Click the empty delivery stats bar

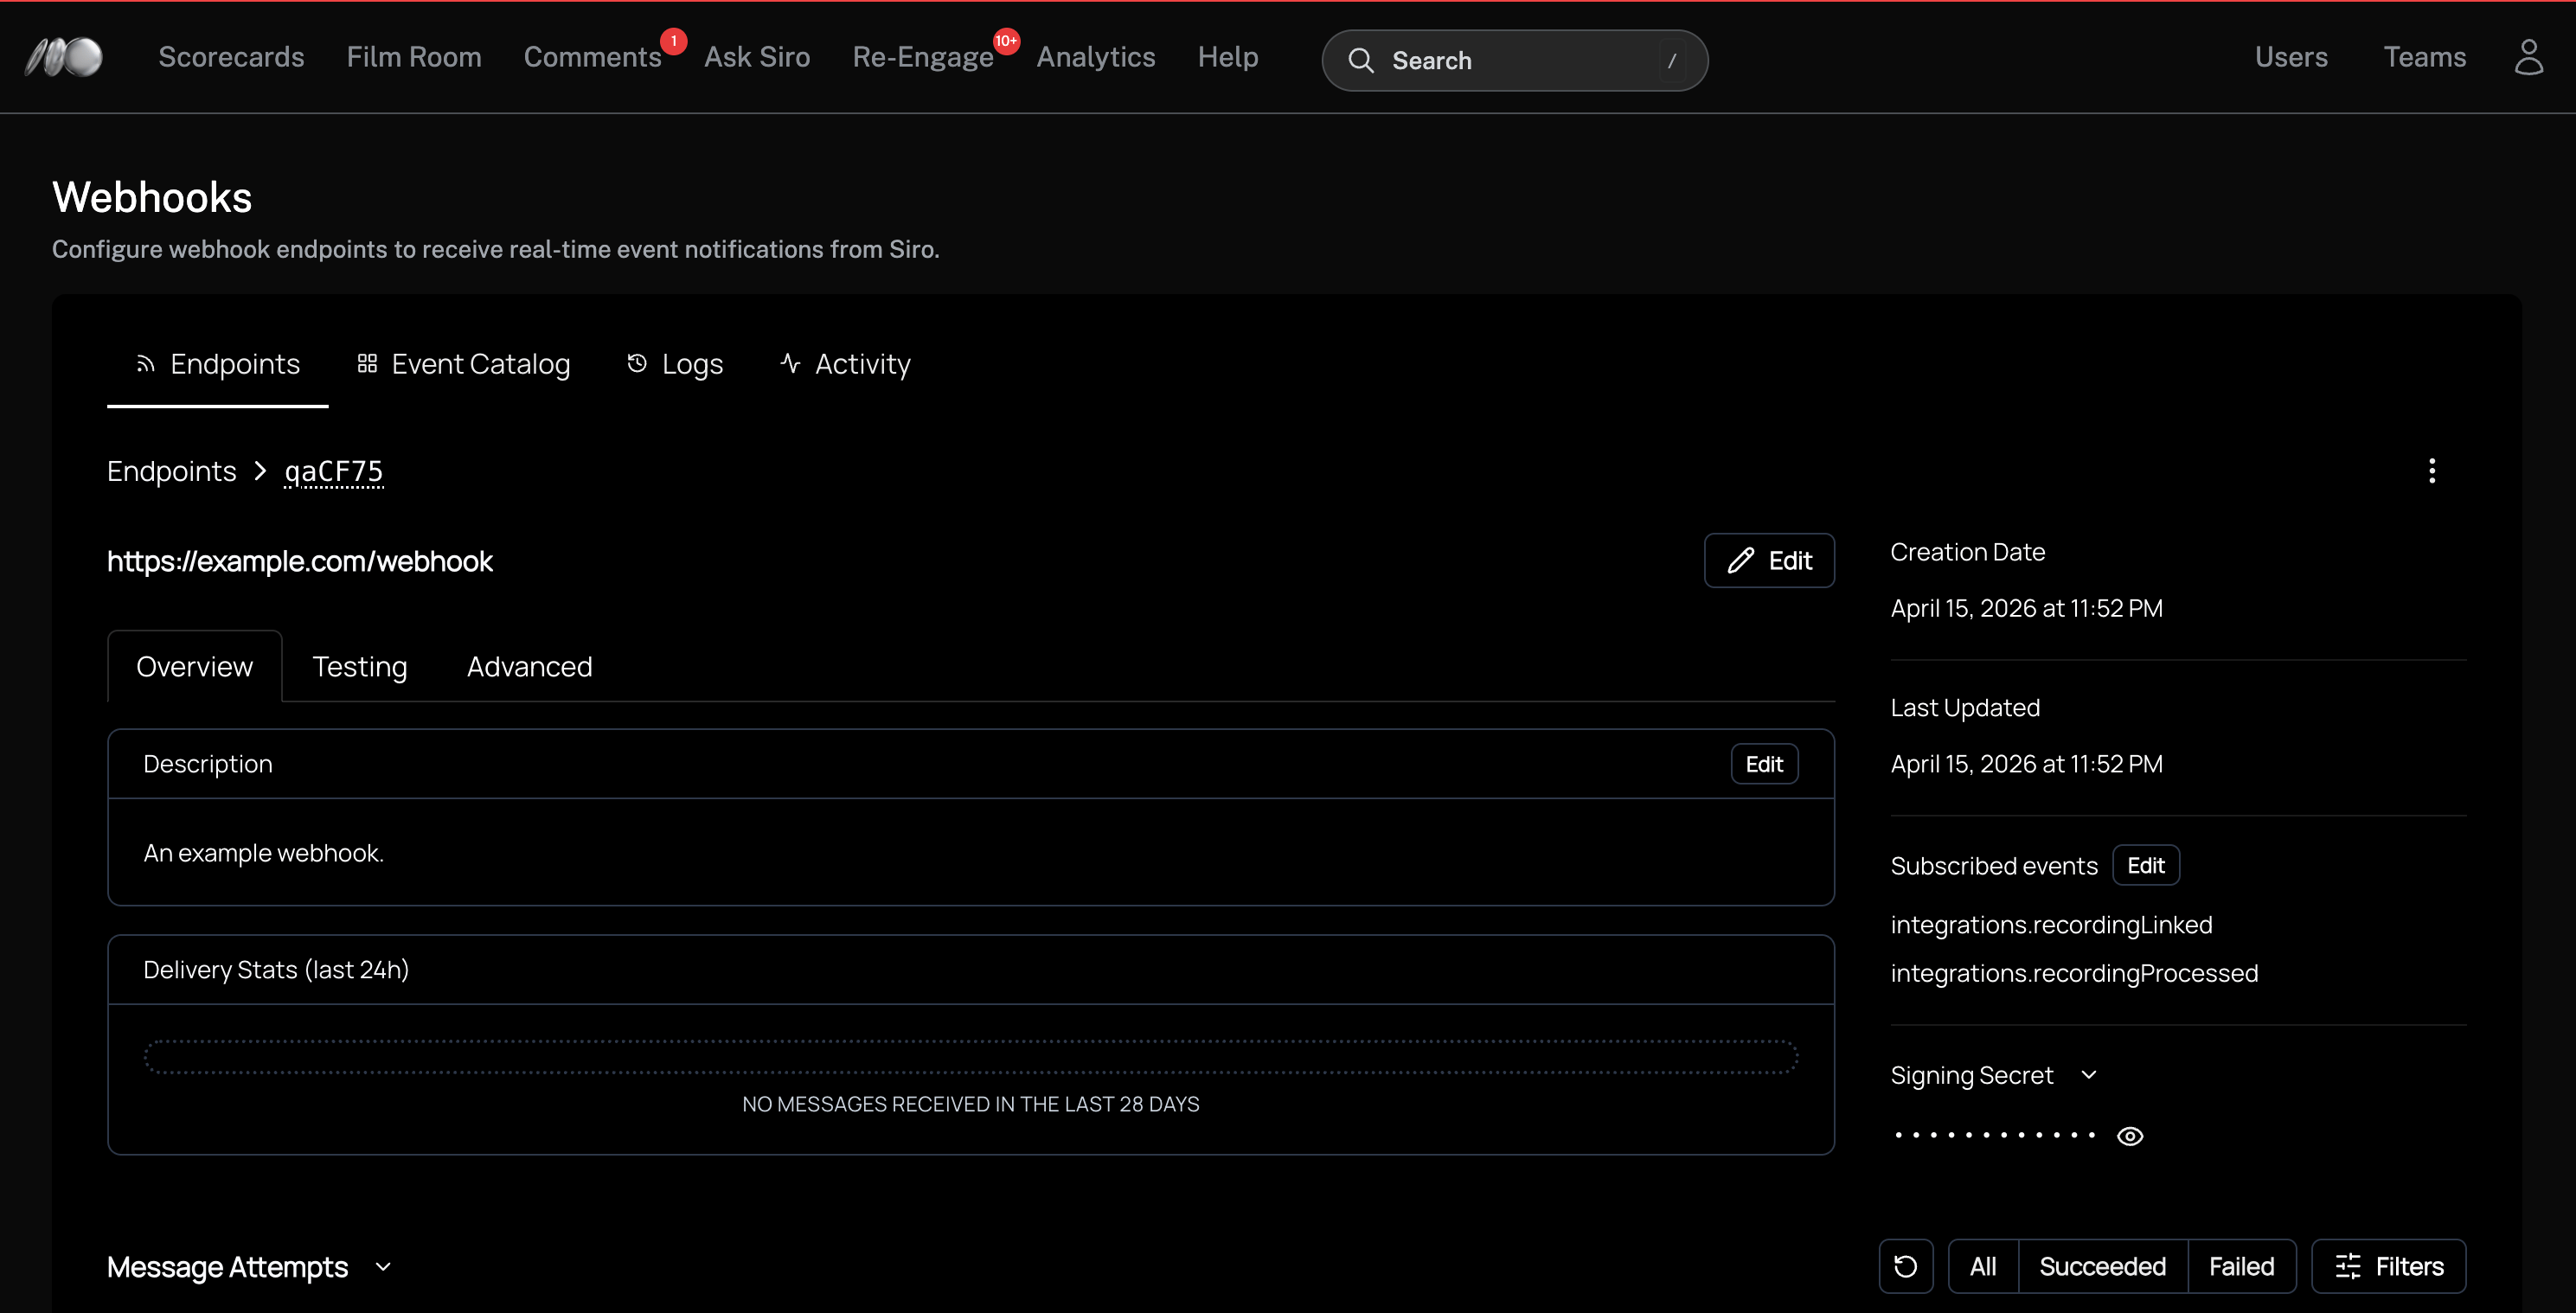click(971, 1057)
